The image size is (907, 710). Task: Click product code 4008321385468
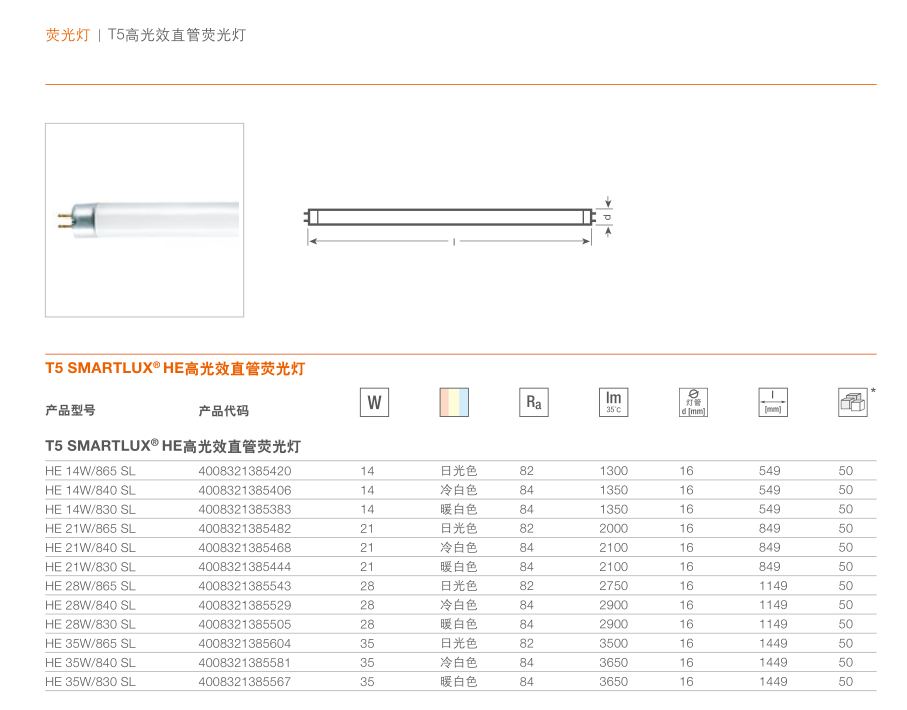coord(245,547)
